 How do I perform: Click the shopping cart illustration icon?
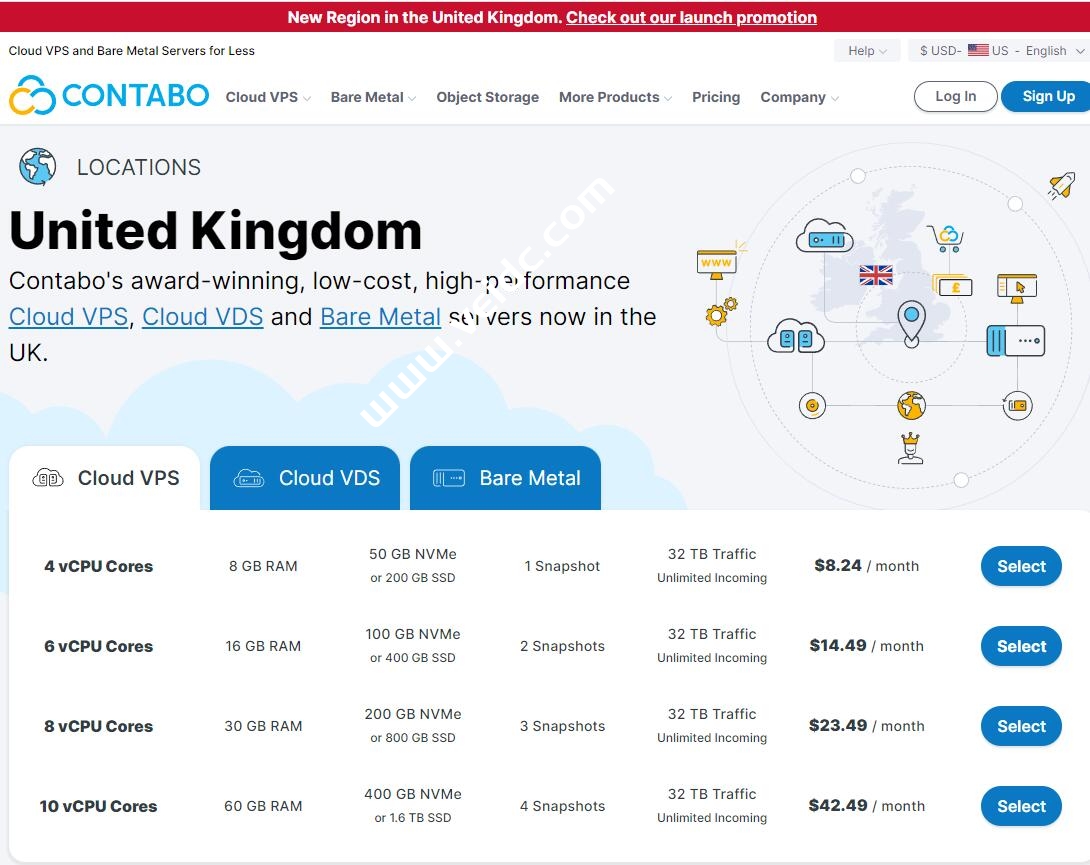coord(947,239)
